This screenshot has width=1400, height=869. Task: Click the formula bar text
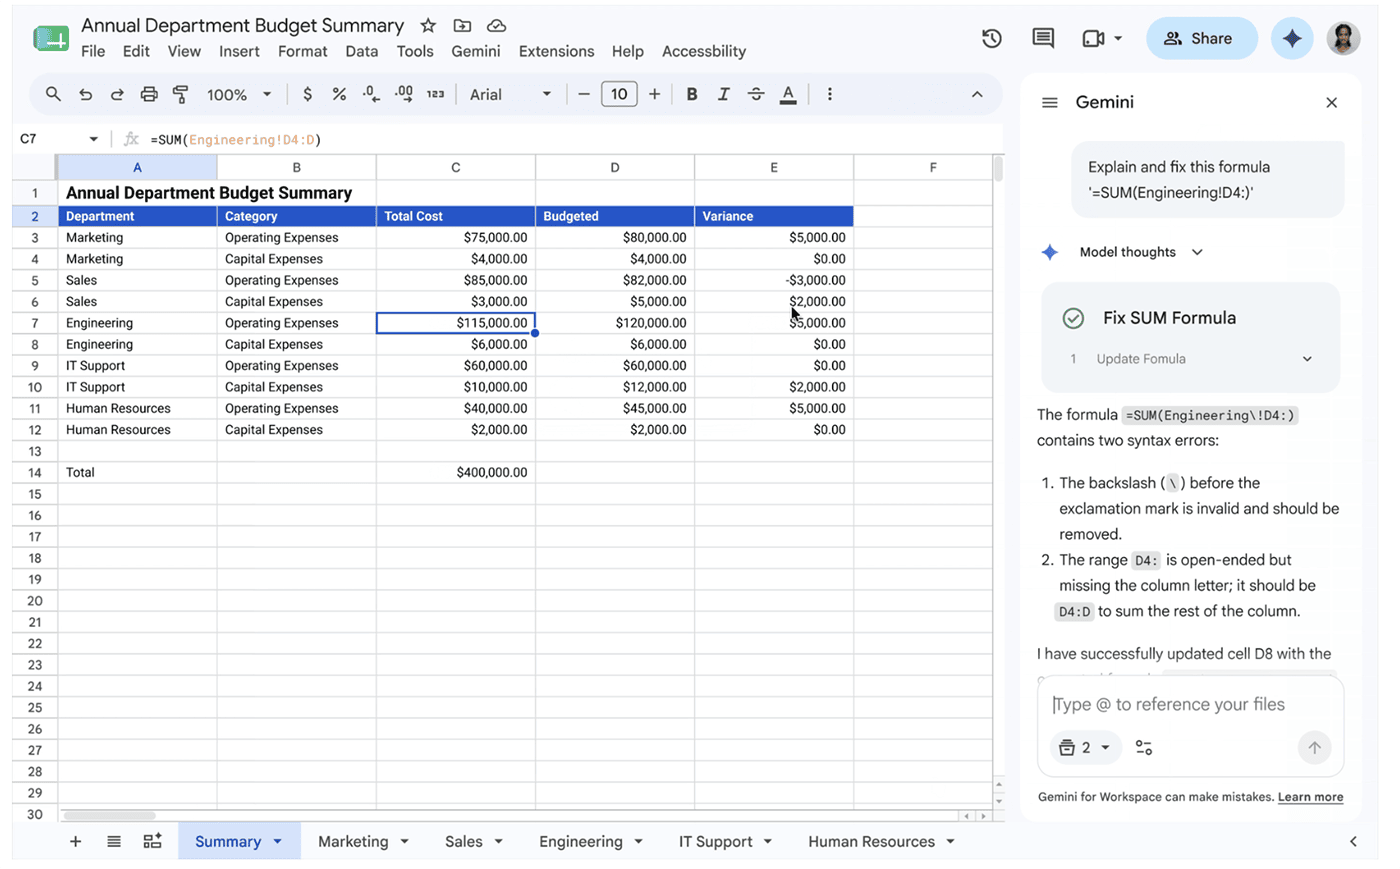(236, 139)
